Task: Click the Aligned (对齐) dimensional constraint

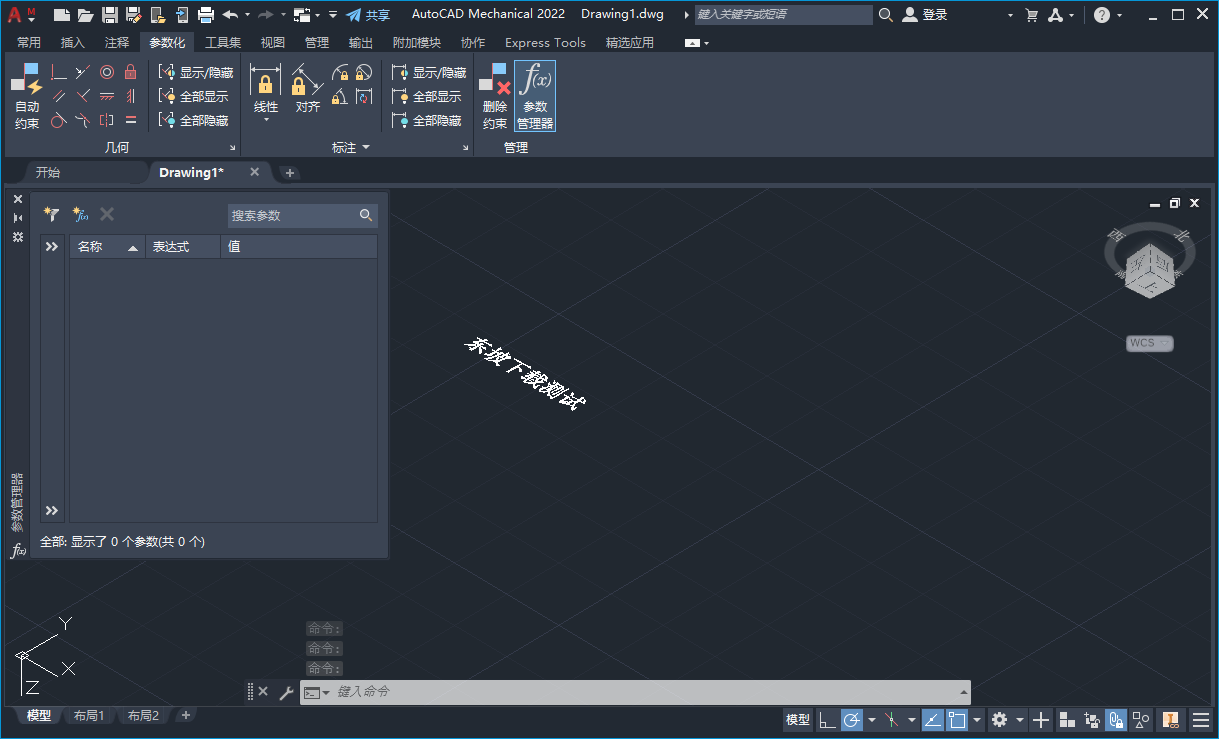Action: [307, 89]
